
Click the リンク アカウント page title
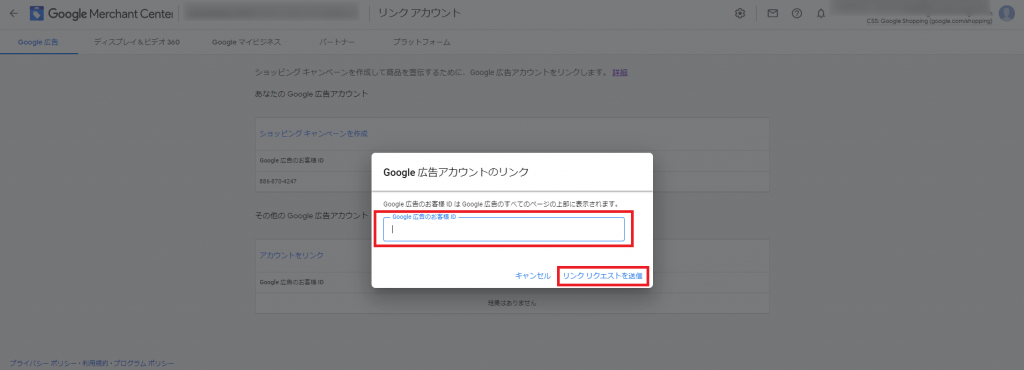tap(420, 13)
